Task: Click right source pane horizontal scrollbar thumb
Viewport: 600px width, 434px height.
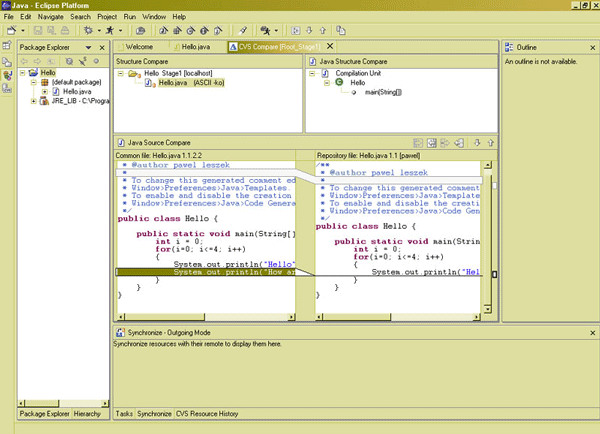Action: pyautogui.click(x=356, y=317)
